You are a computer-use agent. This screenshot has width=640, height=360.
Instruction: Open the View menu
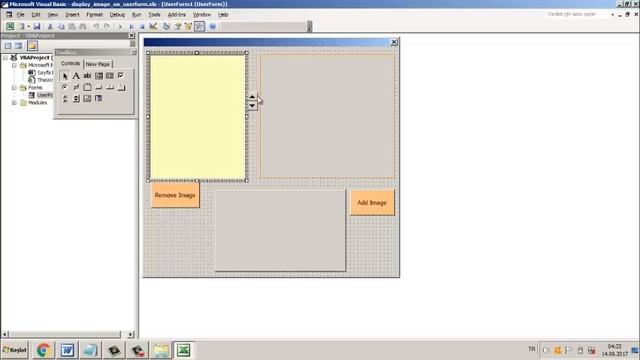(53, 15)
